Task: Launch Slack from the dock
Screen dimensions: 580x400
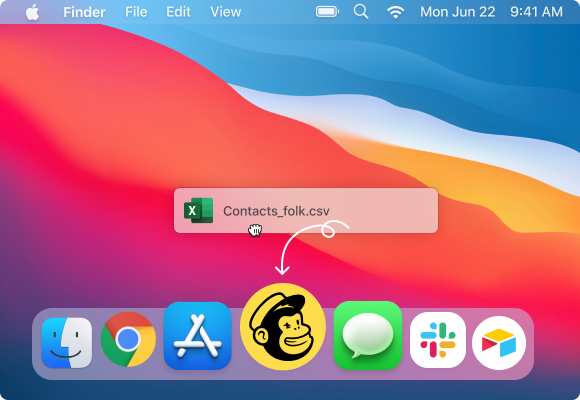Action: (438, 340)
